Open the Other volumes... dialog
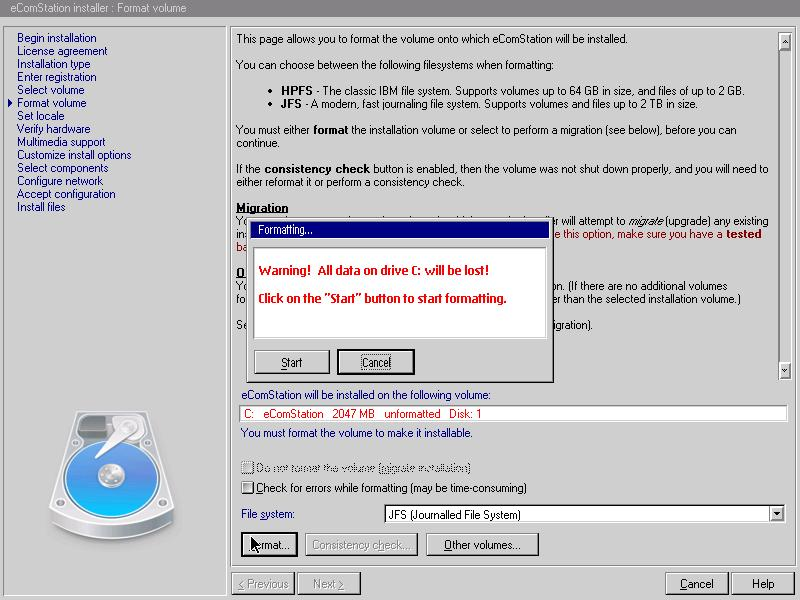Viewport: 800px width, 600px height. pyautogui.click(x=482, y=545)
